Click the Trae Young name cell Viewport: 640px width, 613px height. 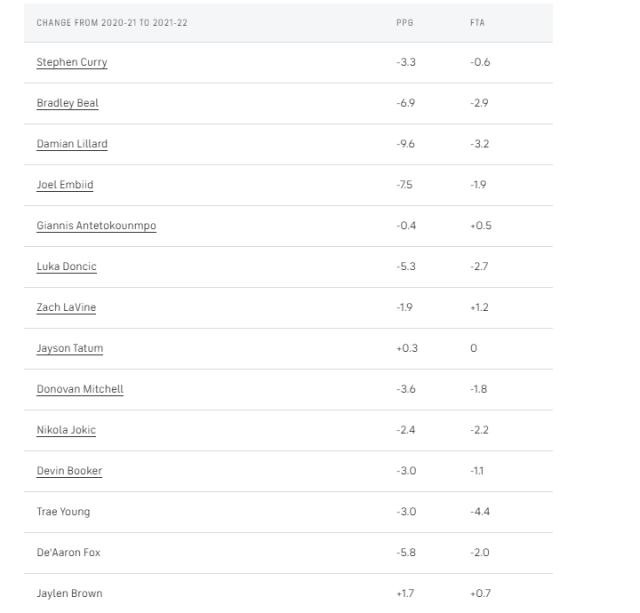(63, 512)
